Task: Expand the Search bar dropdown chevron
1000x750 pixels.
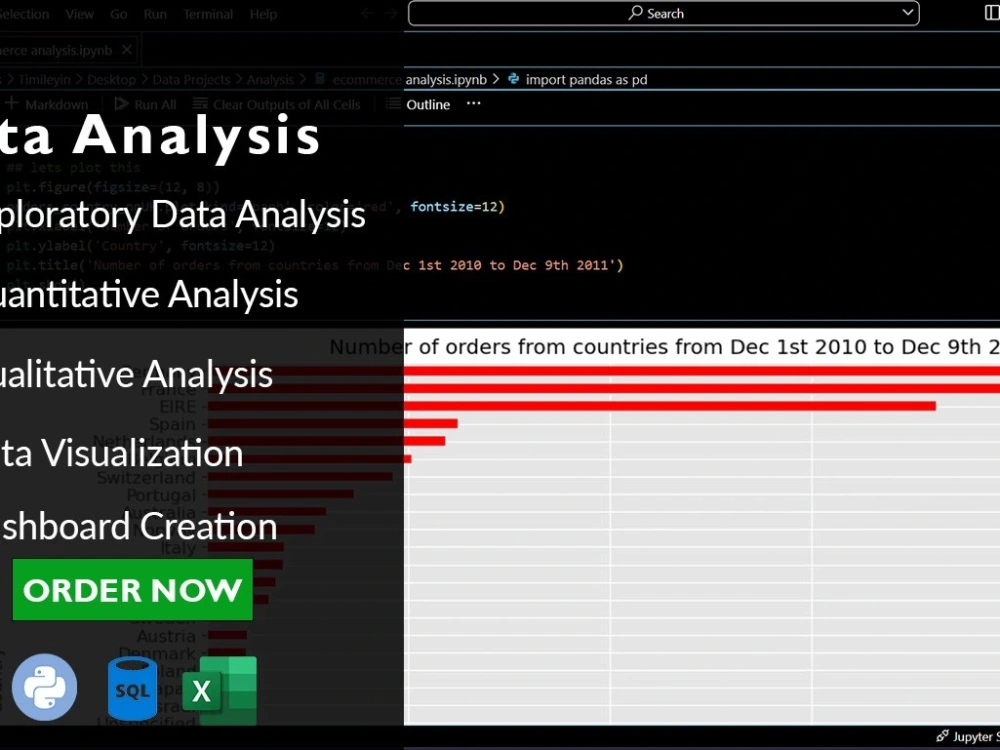Action: point(908,13)
